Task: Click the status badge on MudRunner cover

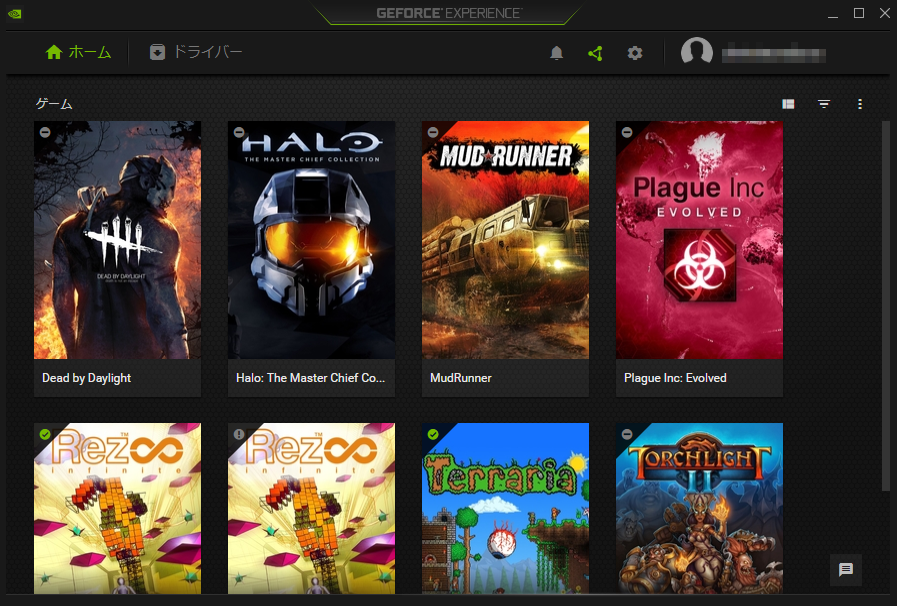Action: click(433, 132)
